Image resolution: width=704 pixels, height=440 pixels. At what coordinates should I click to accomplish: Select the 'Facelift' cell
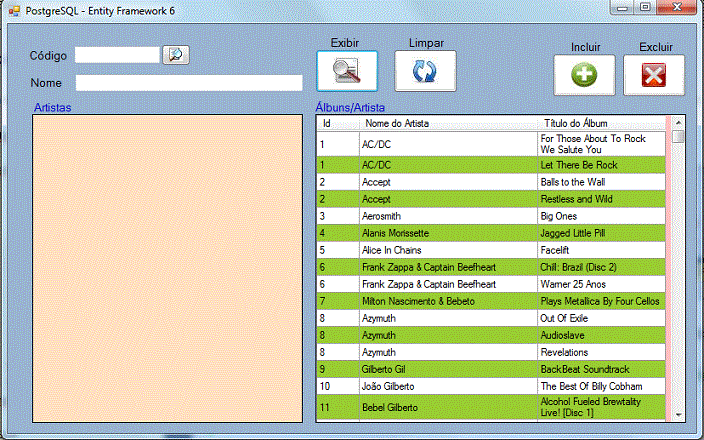(x=601, y=250)
